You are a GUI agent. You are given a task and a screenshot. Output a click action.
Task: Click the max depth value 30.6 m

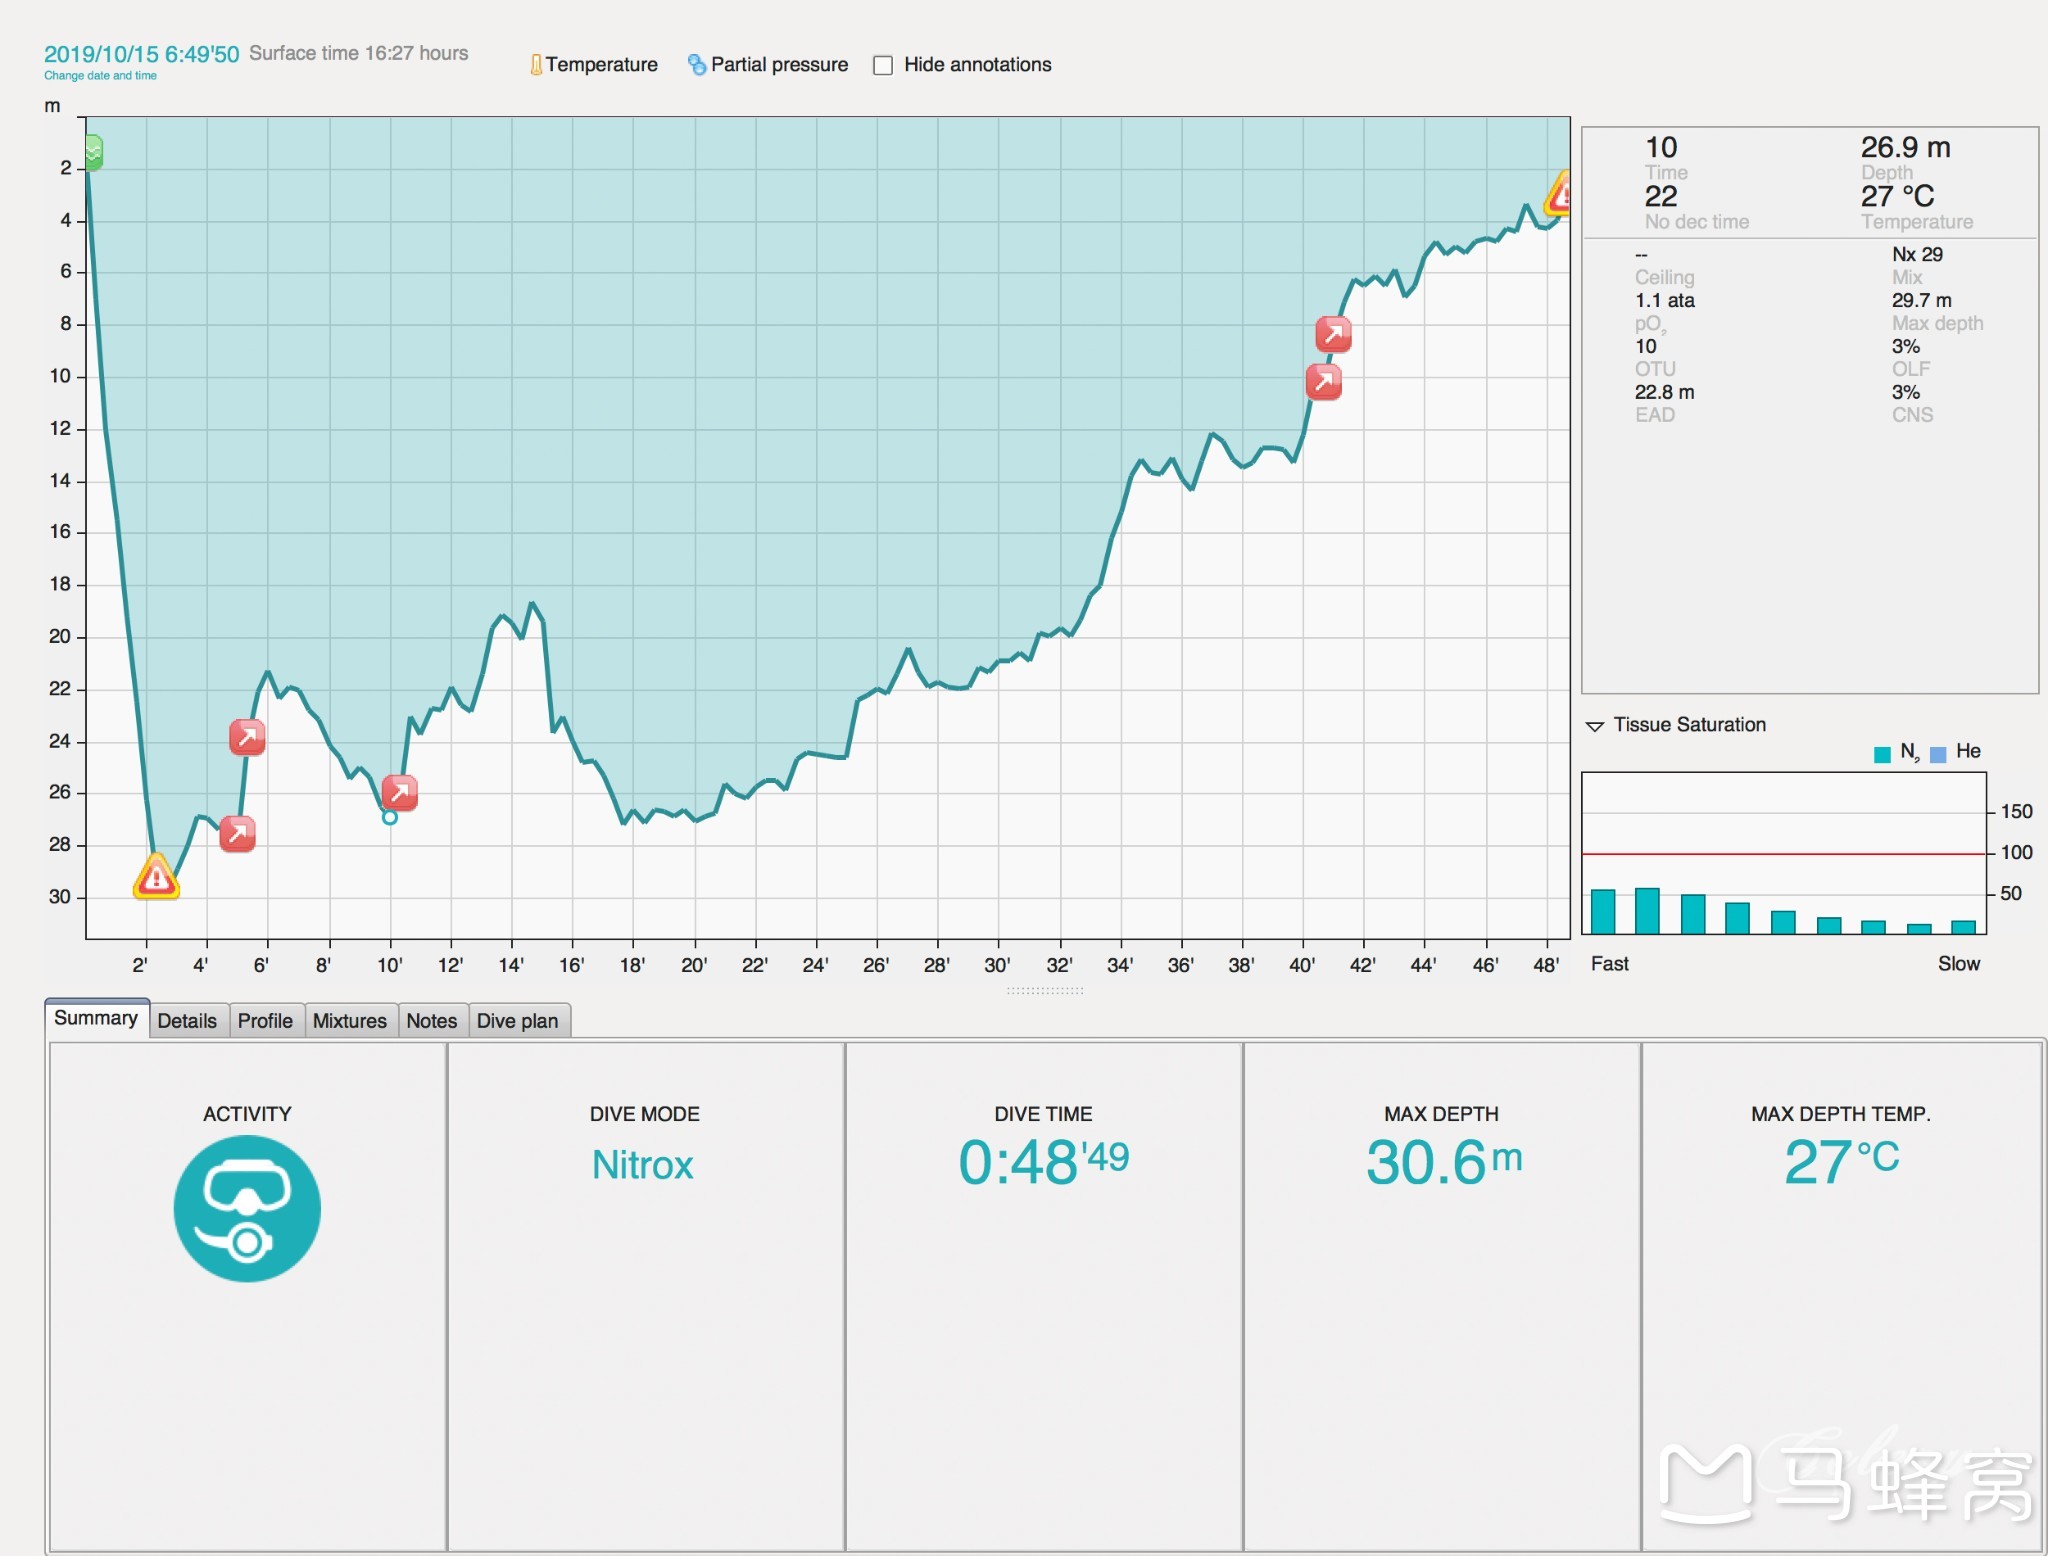pyautogui.click(x=1444, y=1162)
